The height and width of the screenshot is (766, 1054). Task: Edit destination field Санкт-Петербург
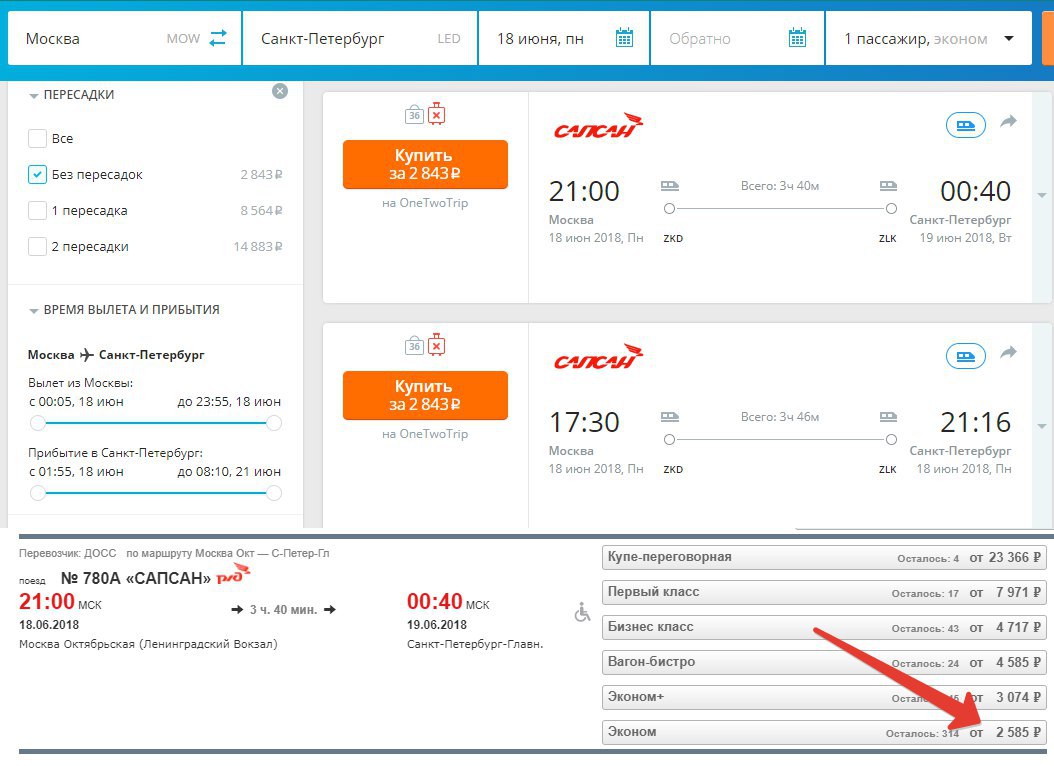[360, 38]
